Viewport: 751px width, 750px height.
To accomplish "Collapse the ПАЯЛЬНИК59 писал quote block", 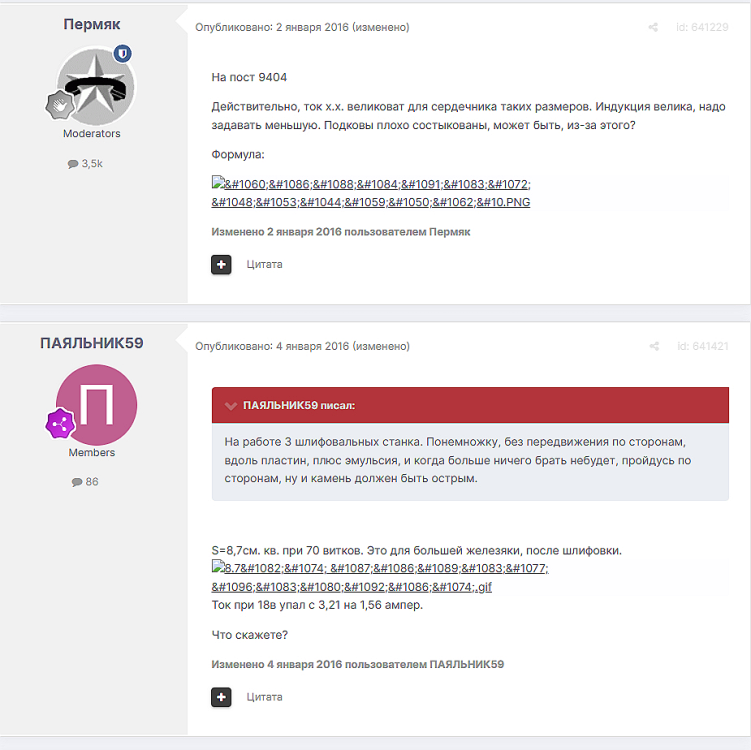I will [231, 406].
